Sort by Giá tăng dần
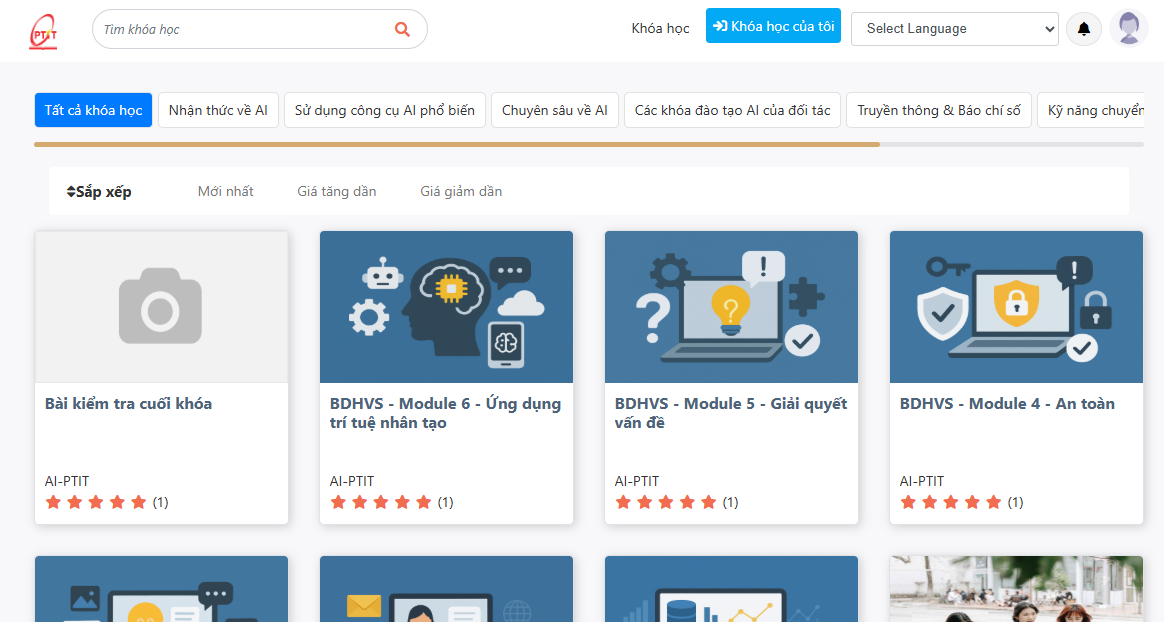Viewport: 1164px width, 622px height. (x=337, y=191)
